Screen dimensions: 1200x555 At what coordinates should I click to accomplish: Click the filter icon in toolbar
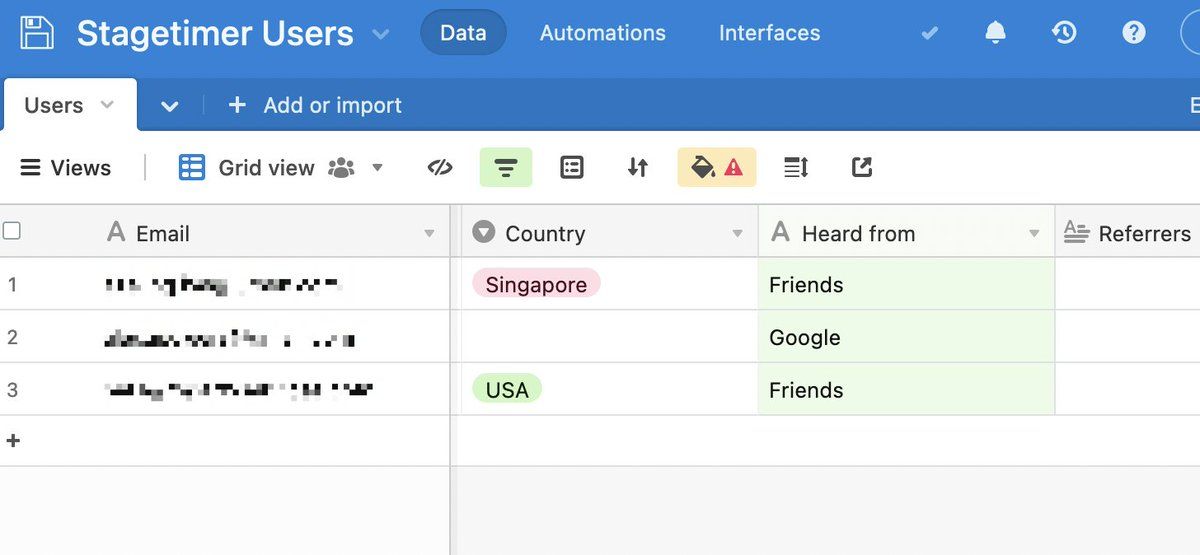pos(506,168)
